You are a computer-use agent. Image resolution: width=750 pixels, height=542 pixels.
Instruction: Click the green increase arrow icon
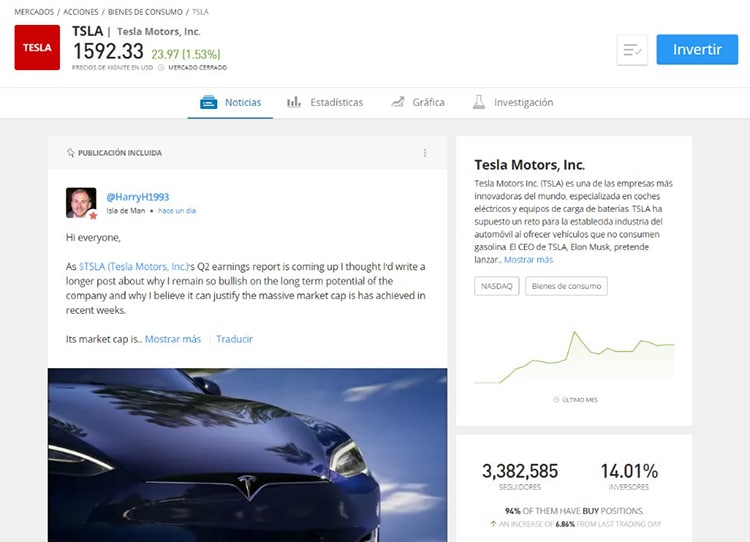point(493,524)
